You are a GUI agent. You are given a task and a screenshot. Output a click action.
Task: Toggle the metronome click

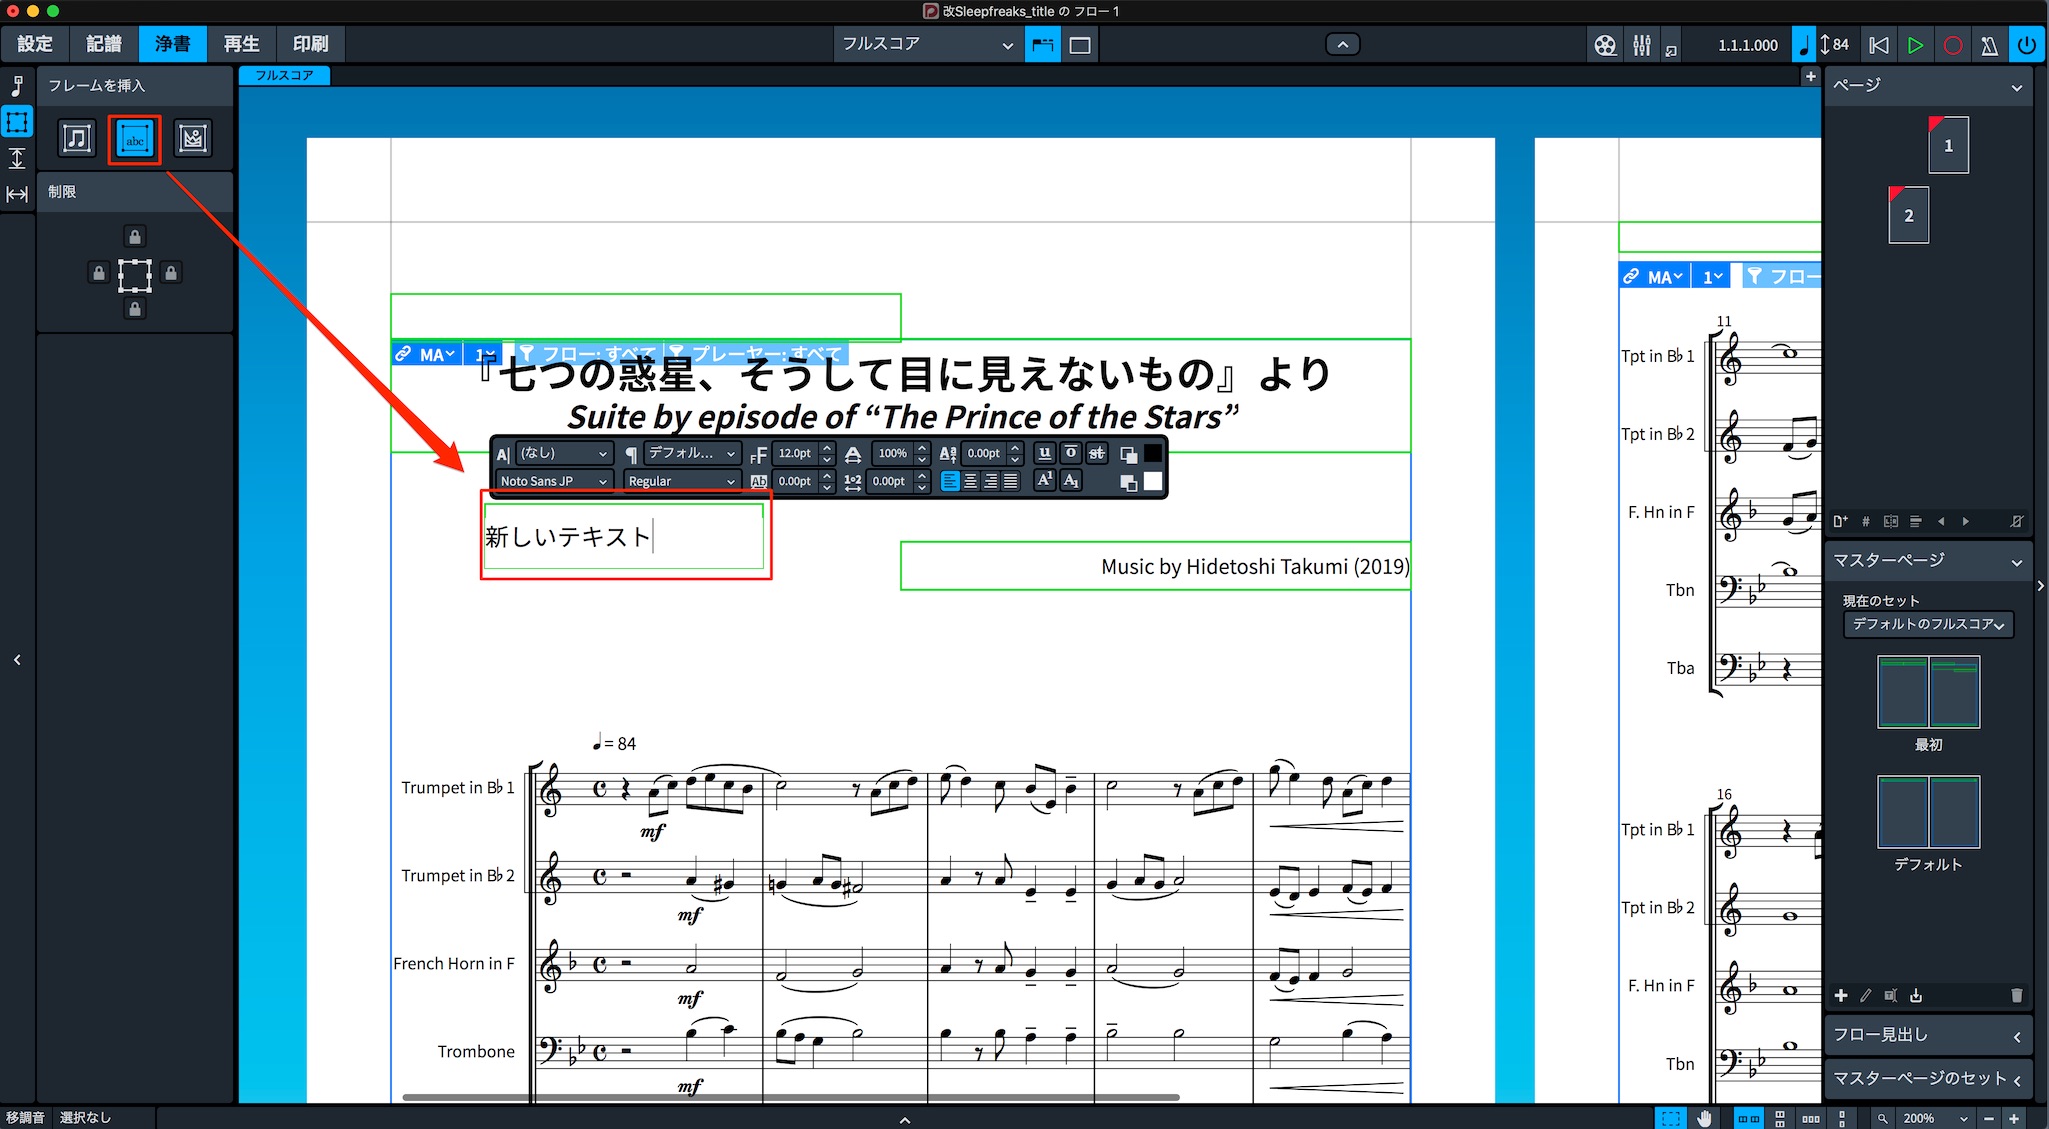click(1989, 45)
